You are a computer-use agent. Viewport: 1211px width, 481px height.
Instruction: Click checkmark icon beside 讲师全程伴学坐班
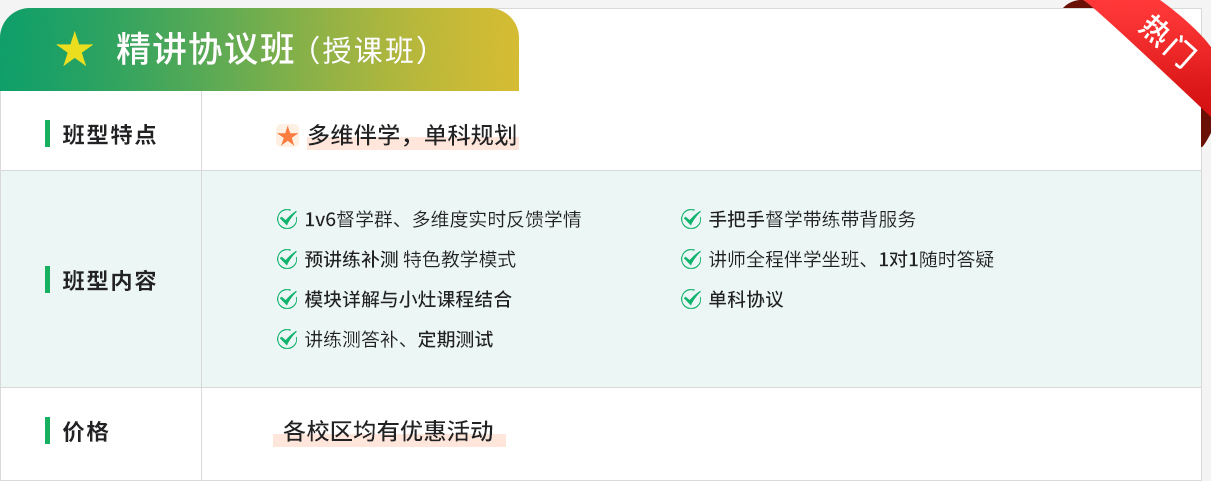[x=691, y=259]
